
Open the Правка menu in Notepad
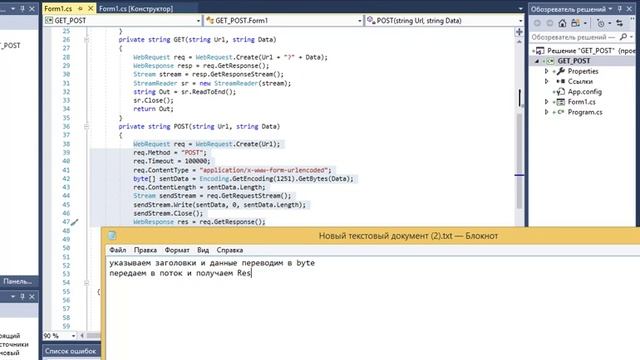(x=145, y=250)
